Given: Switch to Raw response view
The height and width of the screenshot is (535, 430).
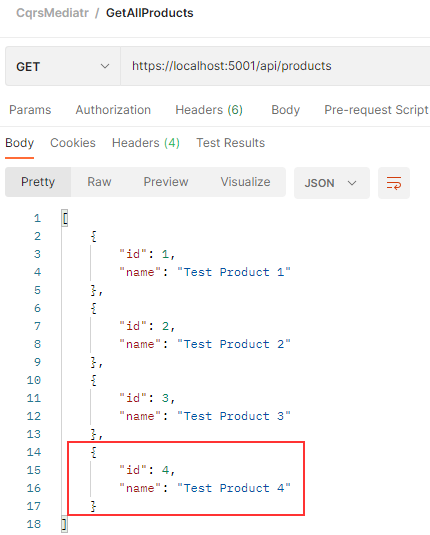Looking at the screenshot, I should [x=99, y=182].
